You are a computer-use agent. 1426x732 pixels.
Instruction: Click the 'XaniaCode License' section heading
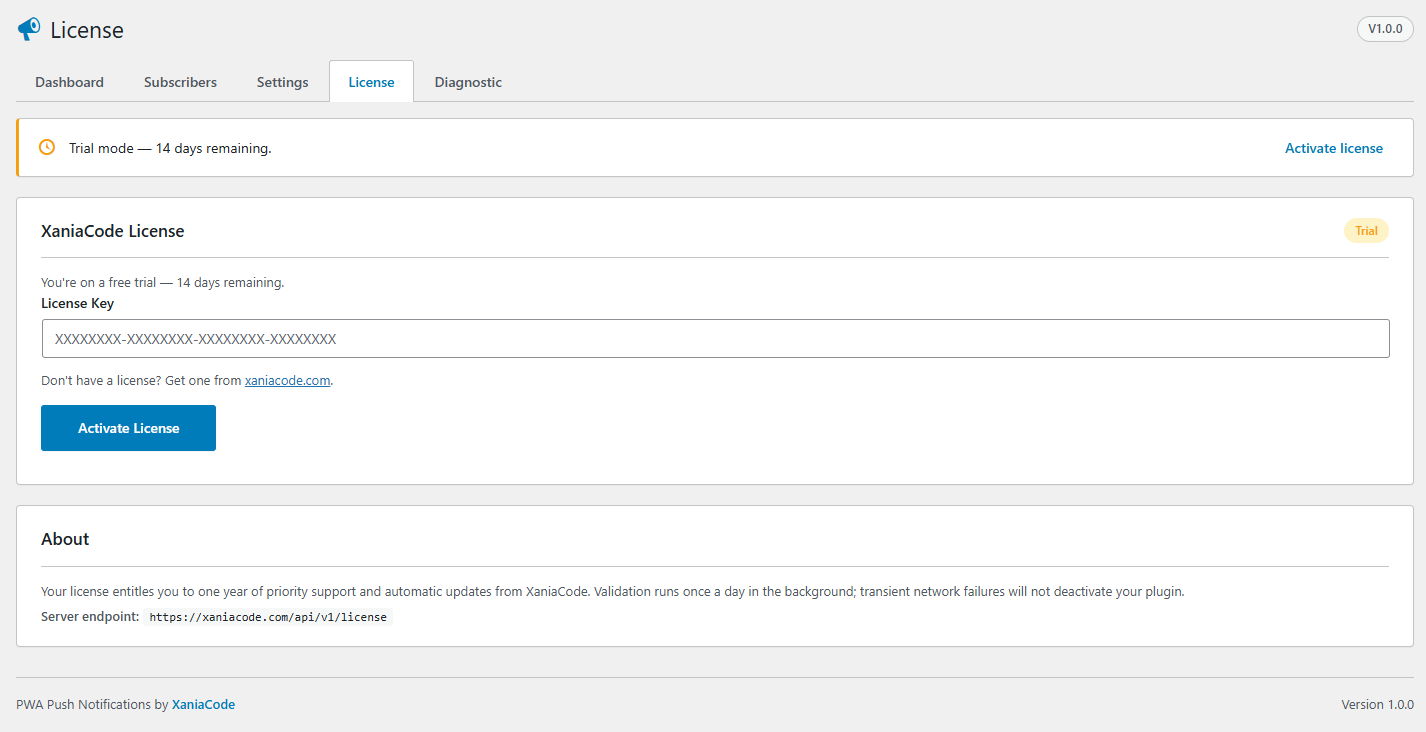click(x=113, y=231)
